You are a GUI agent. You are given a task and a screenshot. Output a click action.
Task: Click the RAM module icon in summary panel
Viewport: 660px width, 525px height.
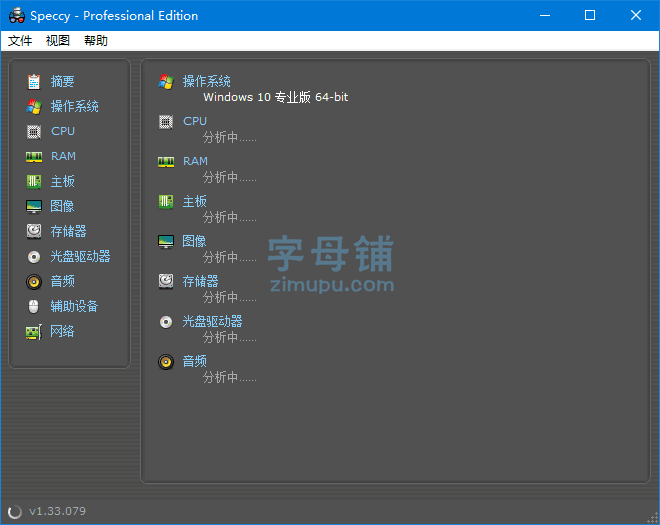[166, 162]
